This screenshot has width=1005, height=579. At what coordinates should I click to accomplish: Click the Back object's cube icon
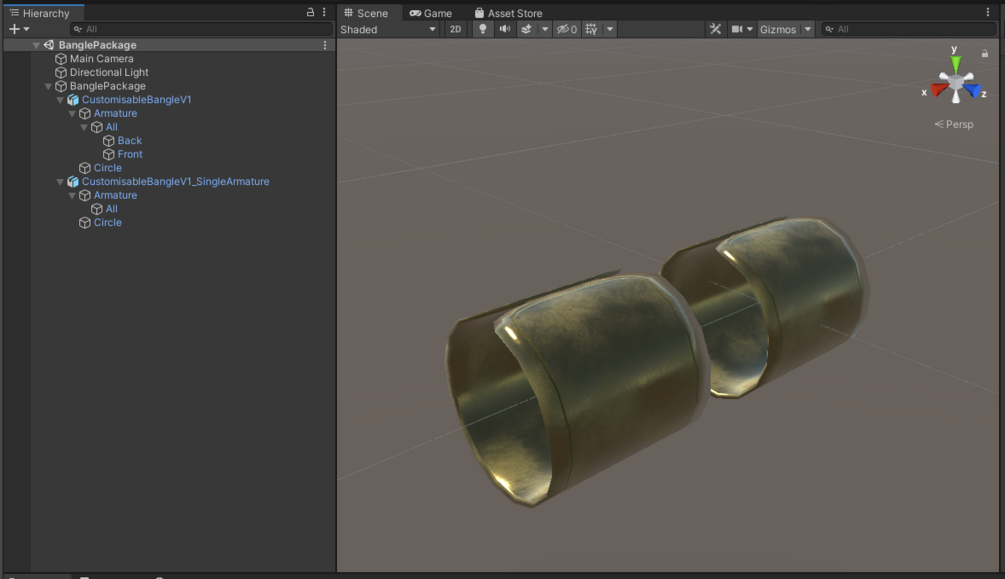point(109,141)
